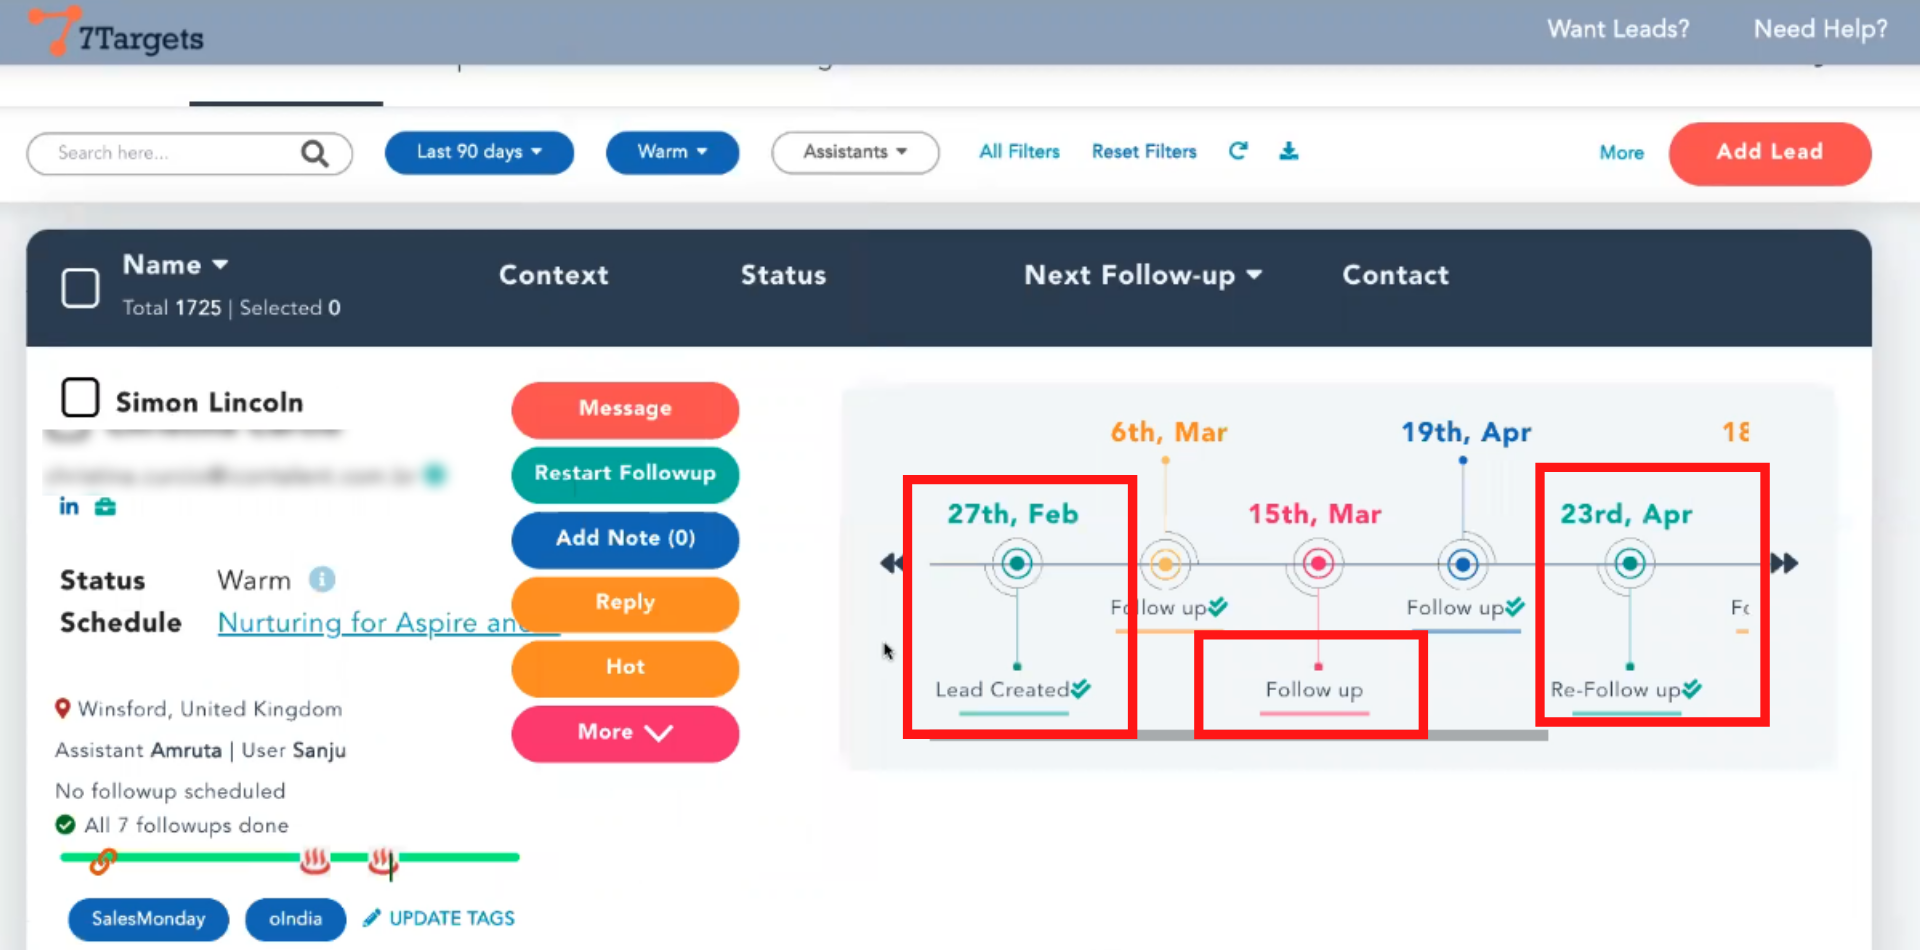The width and height of the screenshot is (1920, 950).
Task: Open the Last 90 days dropdown
Action: (x=479, y=152)
